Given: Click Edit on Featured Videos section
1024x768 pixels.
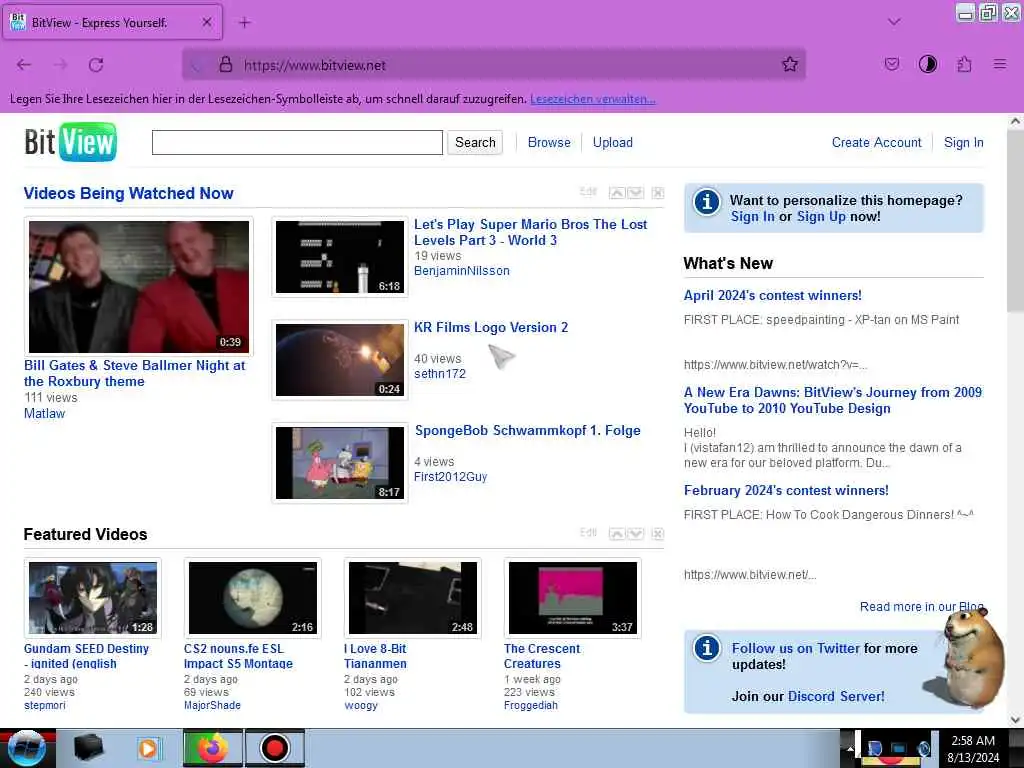Looking at the screenshot, I should (588, 532).
